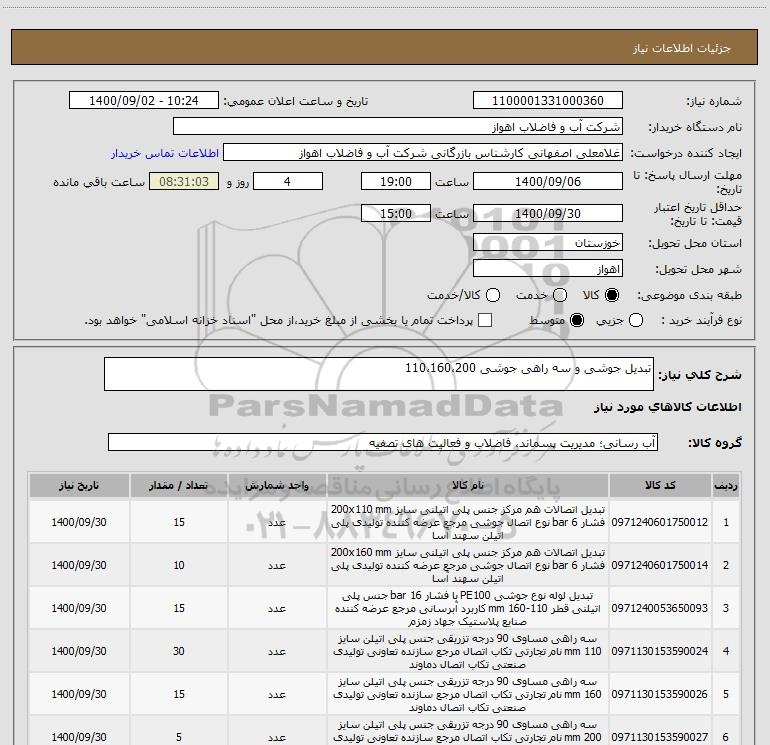
Task: Choose the جزیی purchase type radio
Action: (x=636, y=320)
